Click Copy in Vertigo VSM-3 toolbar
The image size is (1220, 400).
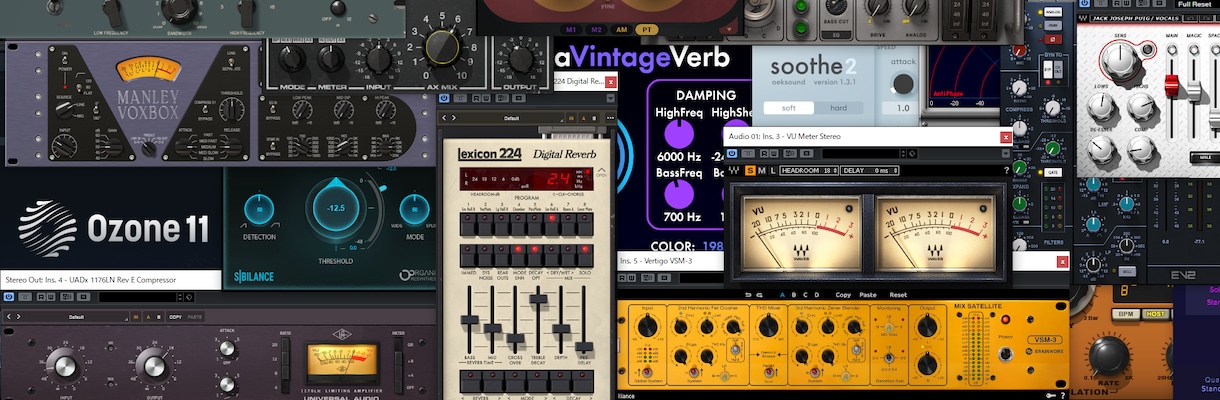pos(843,295)
